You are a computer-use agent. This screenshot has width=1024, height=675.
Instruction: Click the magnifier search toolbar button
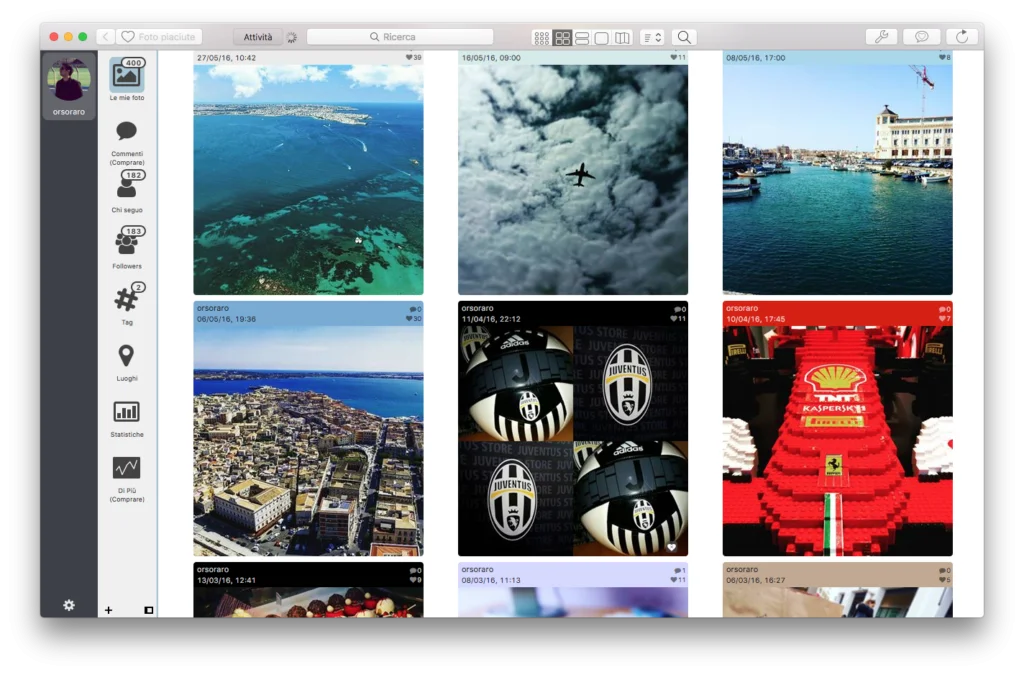[x=684, y=38]
